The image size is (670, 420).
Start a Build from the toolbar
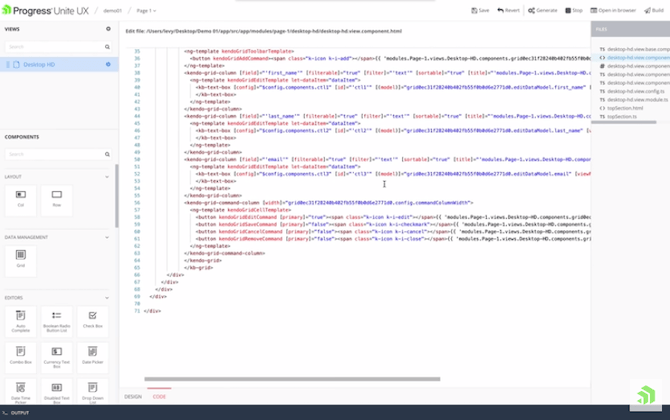click(x=654, y=10)
